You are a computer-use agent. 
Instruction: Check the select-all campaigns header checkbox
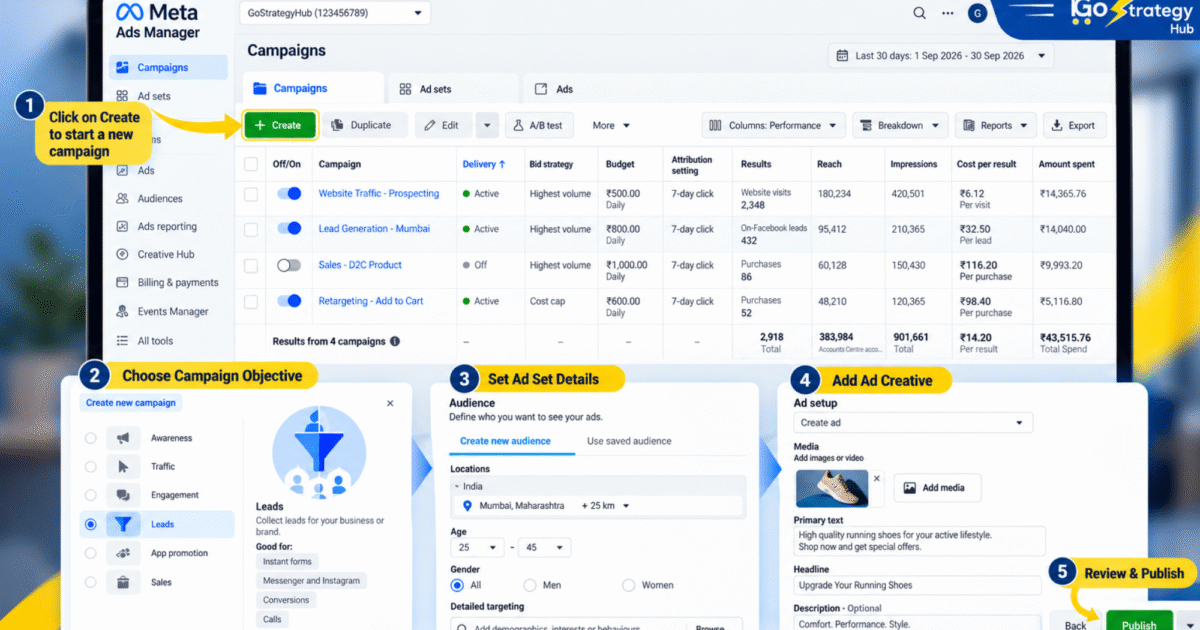click(x=251, y=164)
